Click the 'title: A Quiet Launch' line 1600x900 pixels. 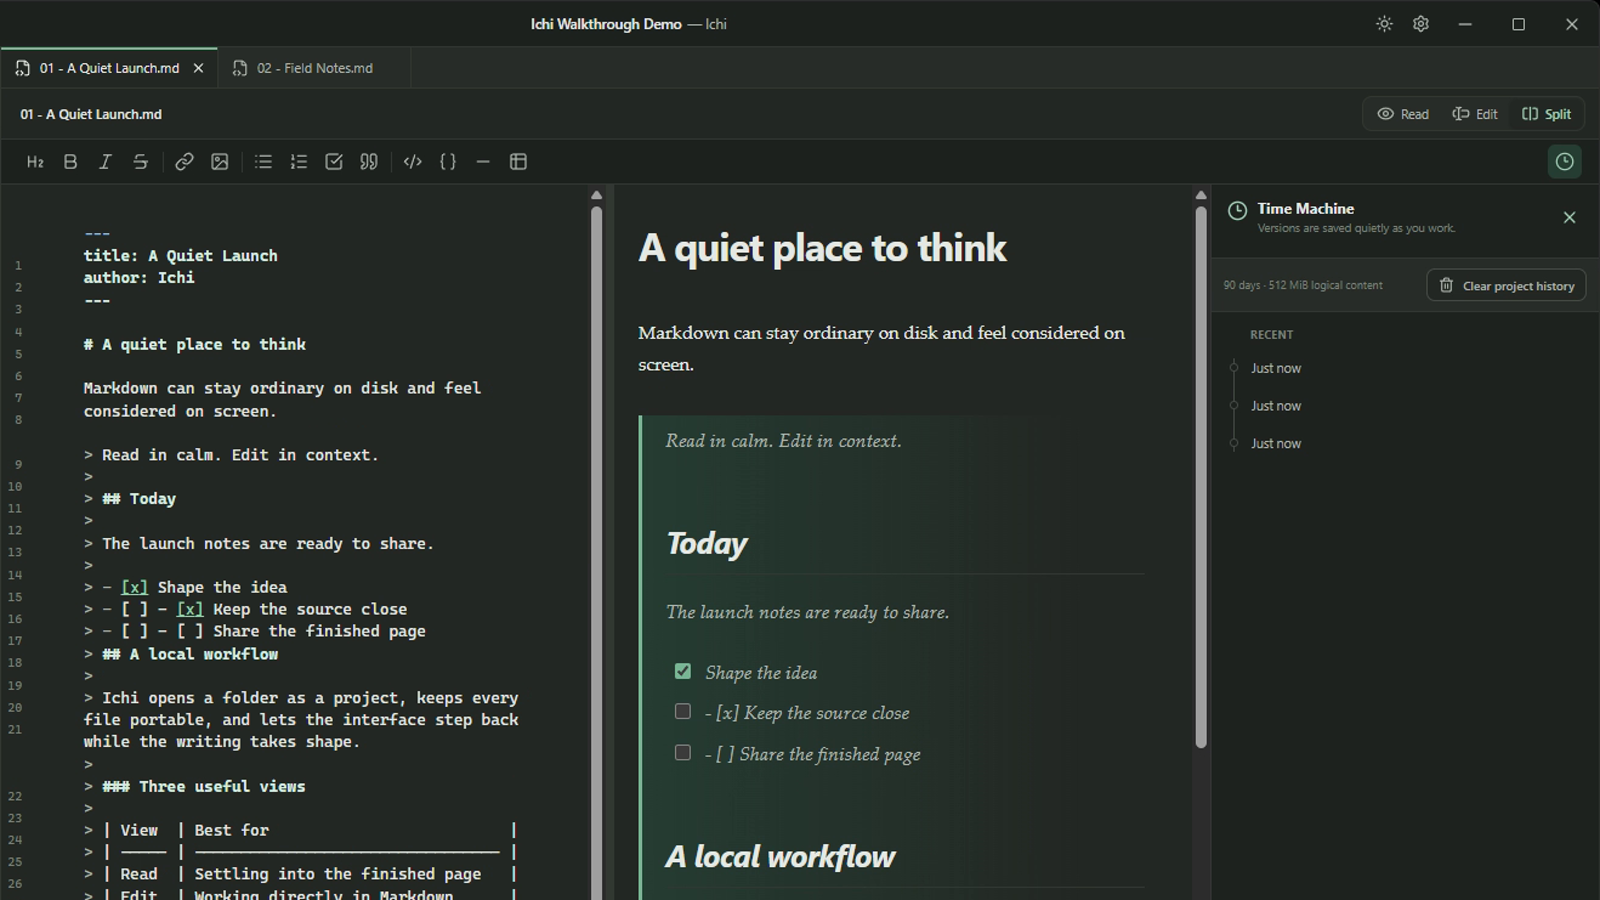[180, 256]
